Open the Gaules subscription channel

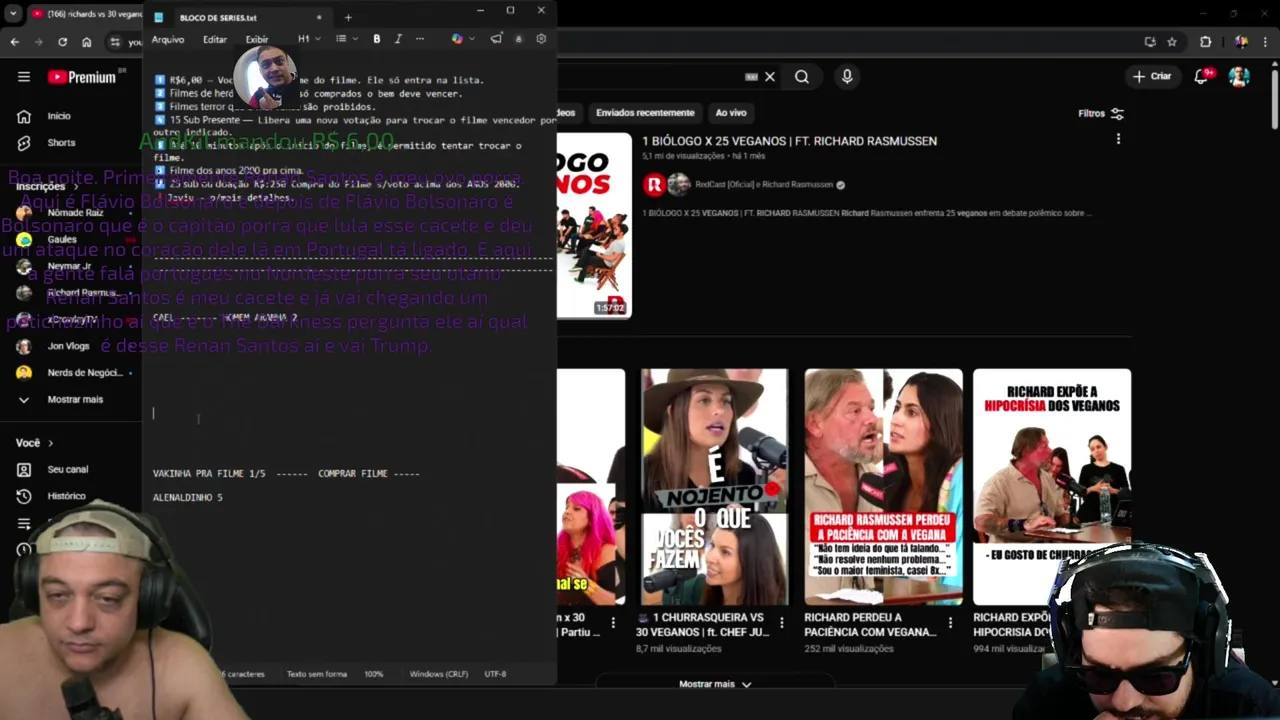tap(60, 239)
